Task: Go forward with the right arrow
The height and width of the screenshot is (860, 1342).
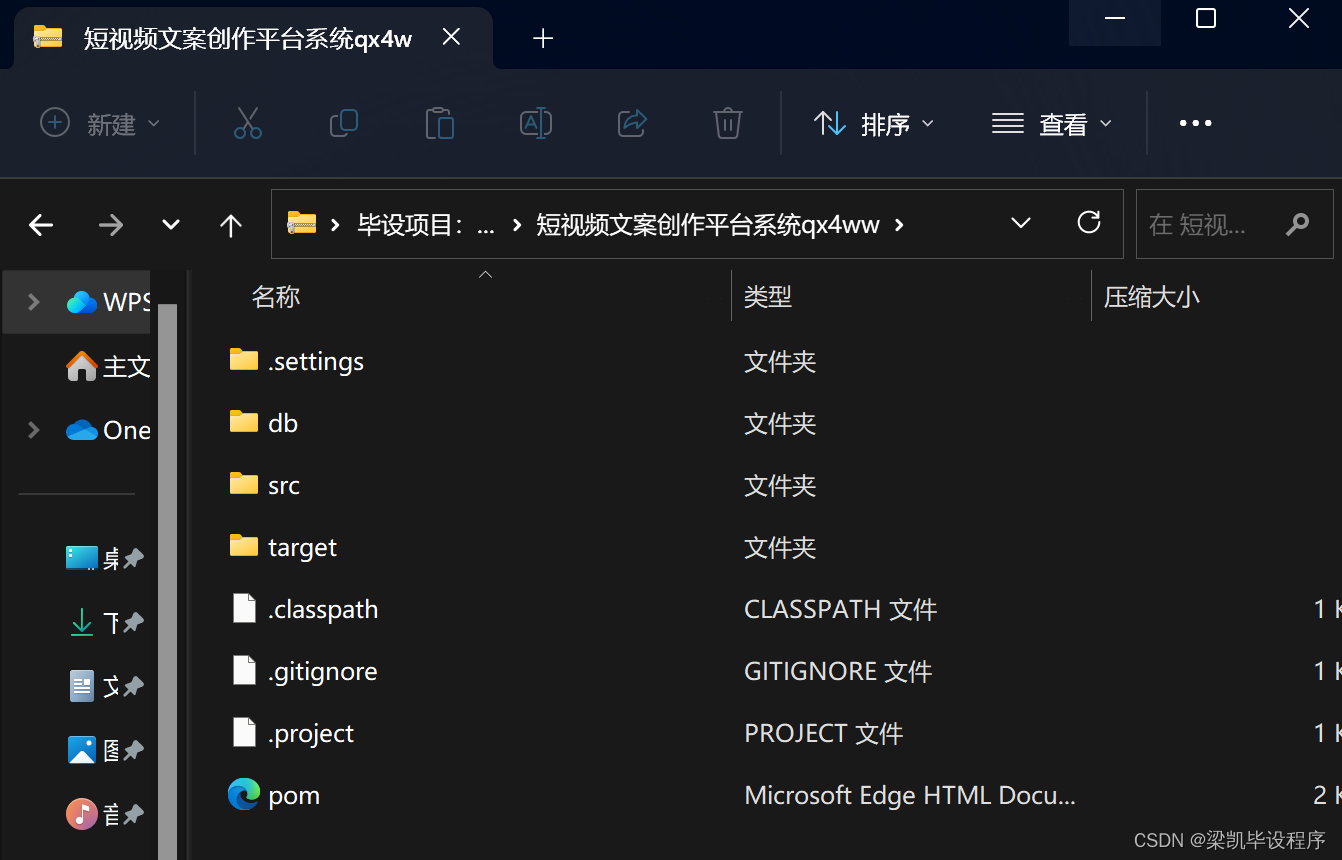Action: click(x=110, y=225)
